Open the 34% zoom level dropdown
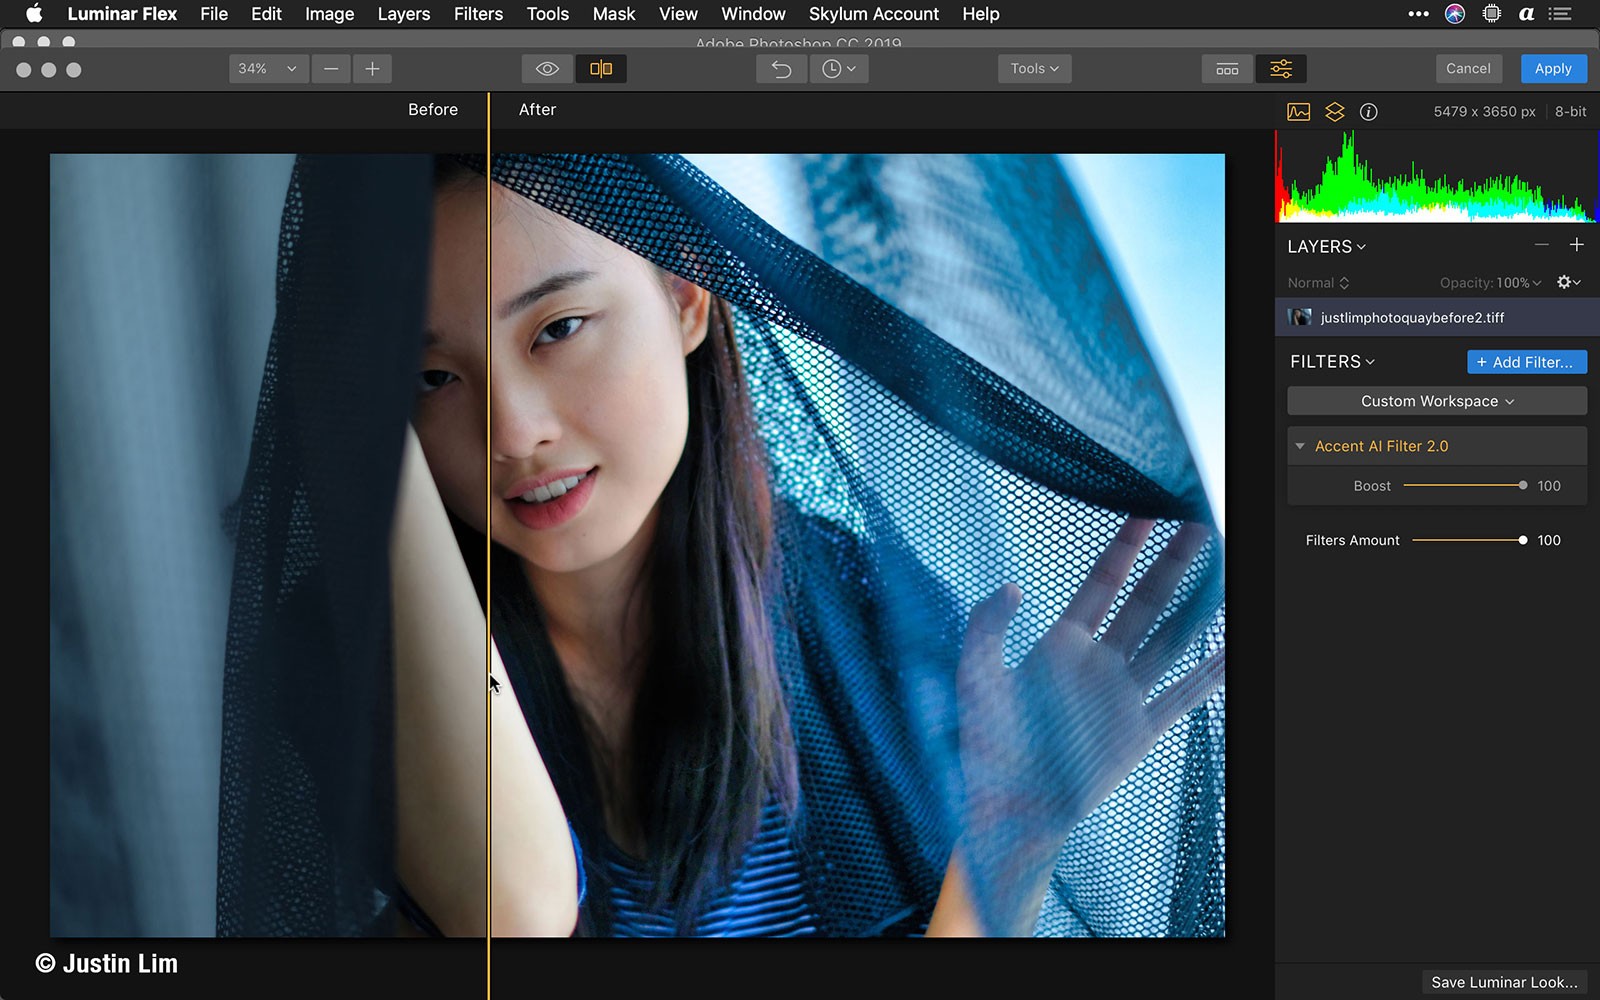The height and width of the screenshot is (1000, 1600). [x=267, y=69]
